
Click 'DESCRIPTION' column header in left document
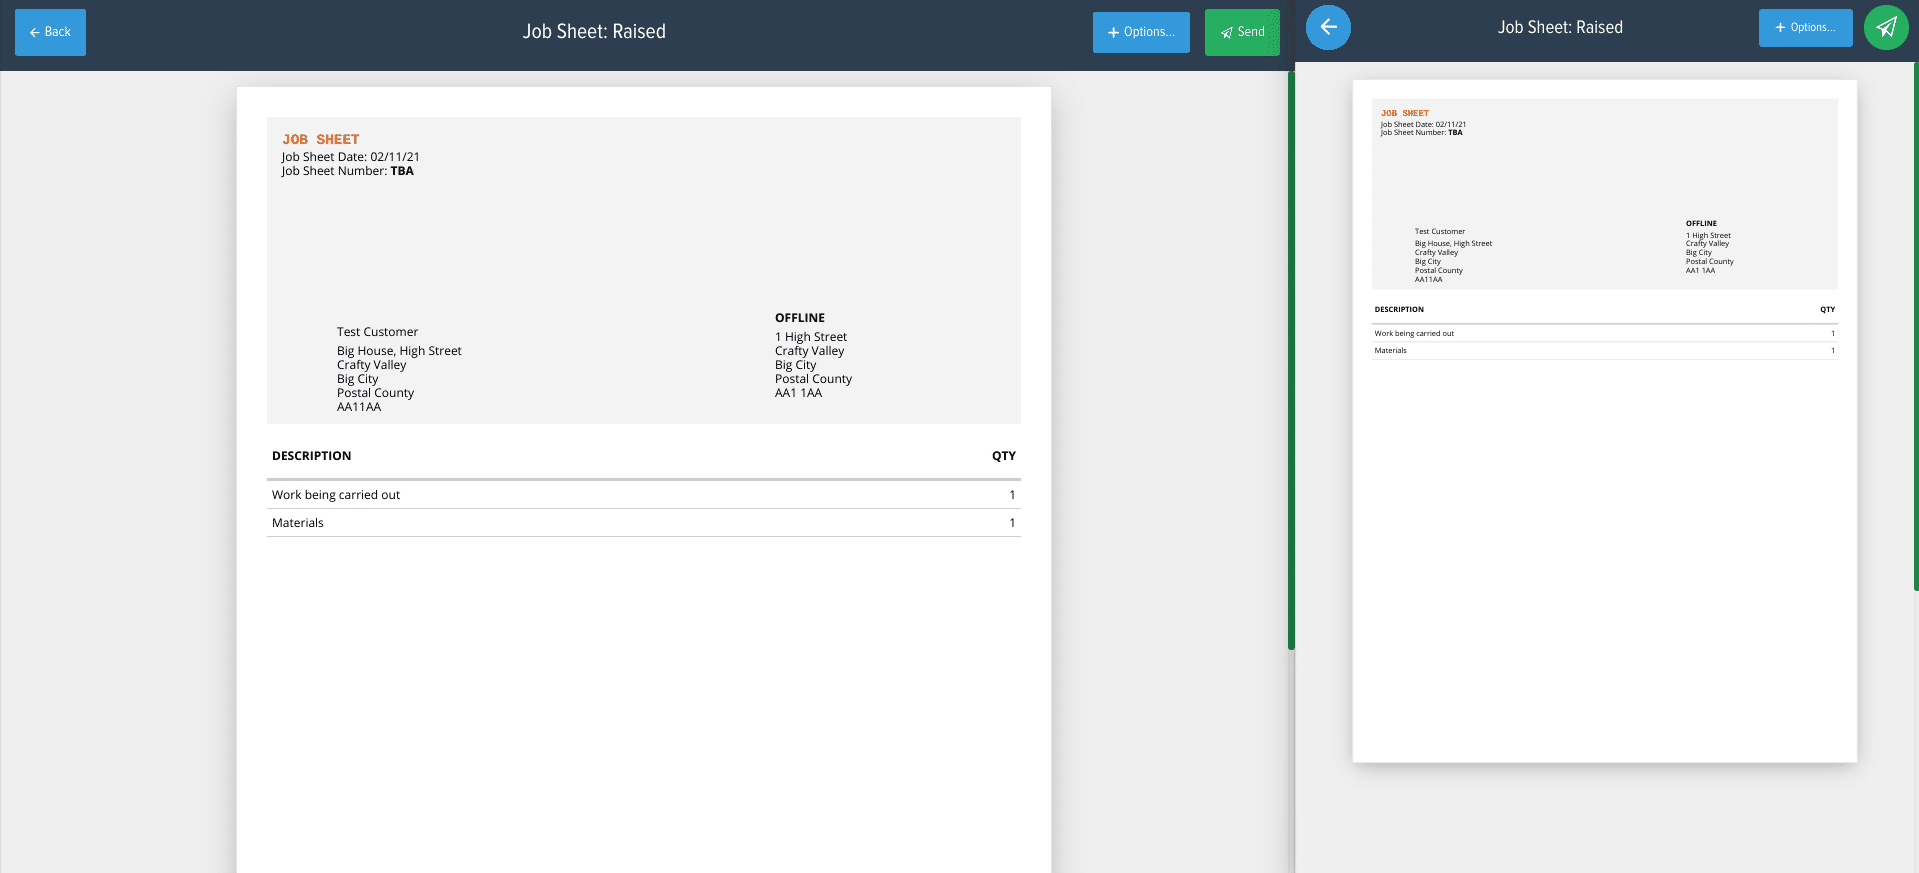click(x=311, y=456)
